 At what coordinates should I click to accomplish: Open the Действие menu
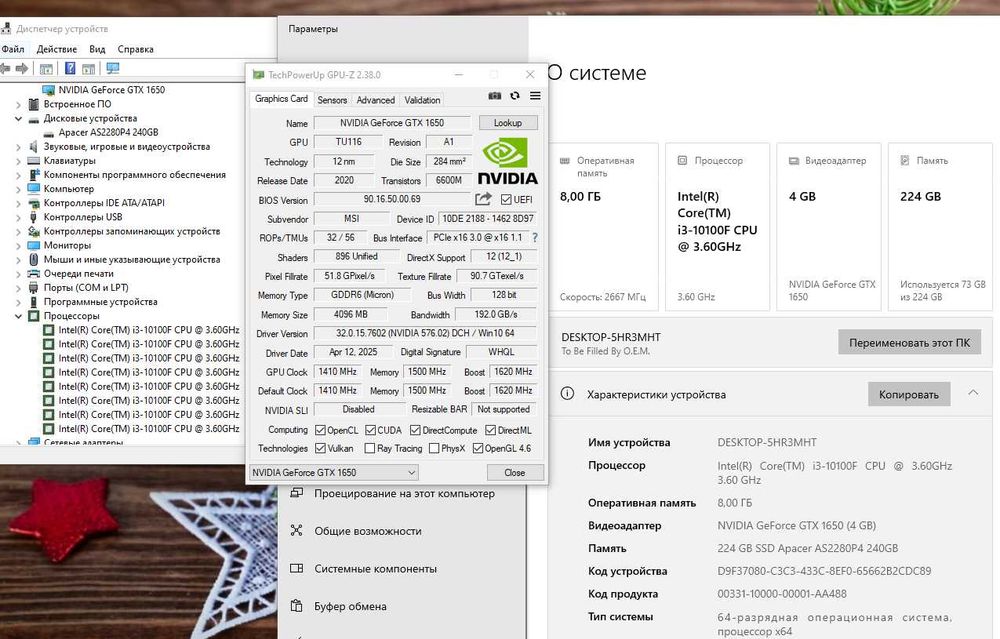(57, 49)
